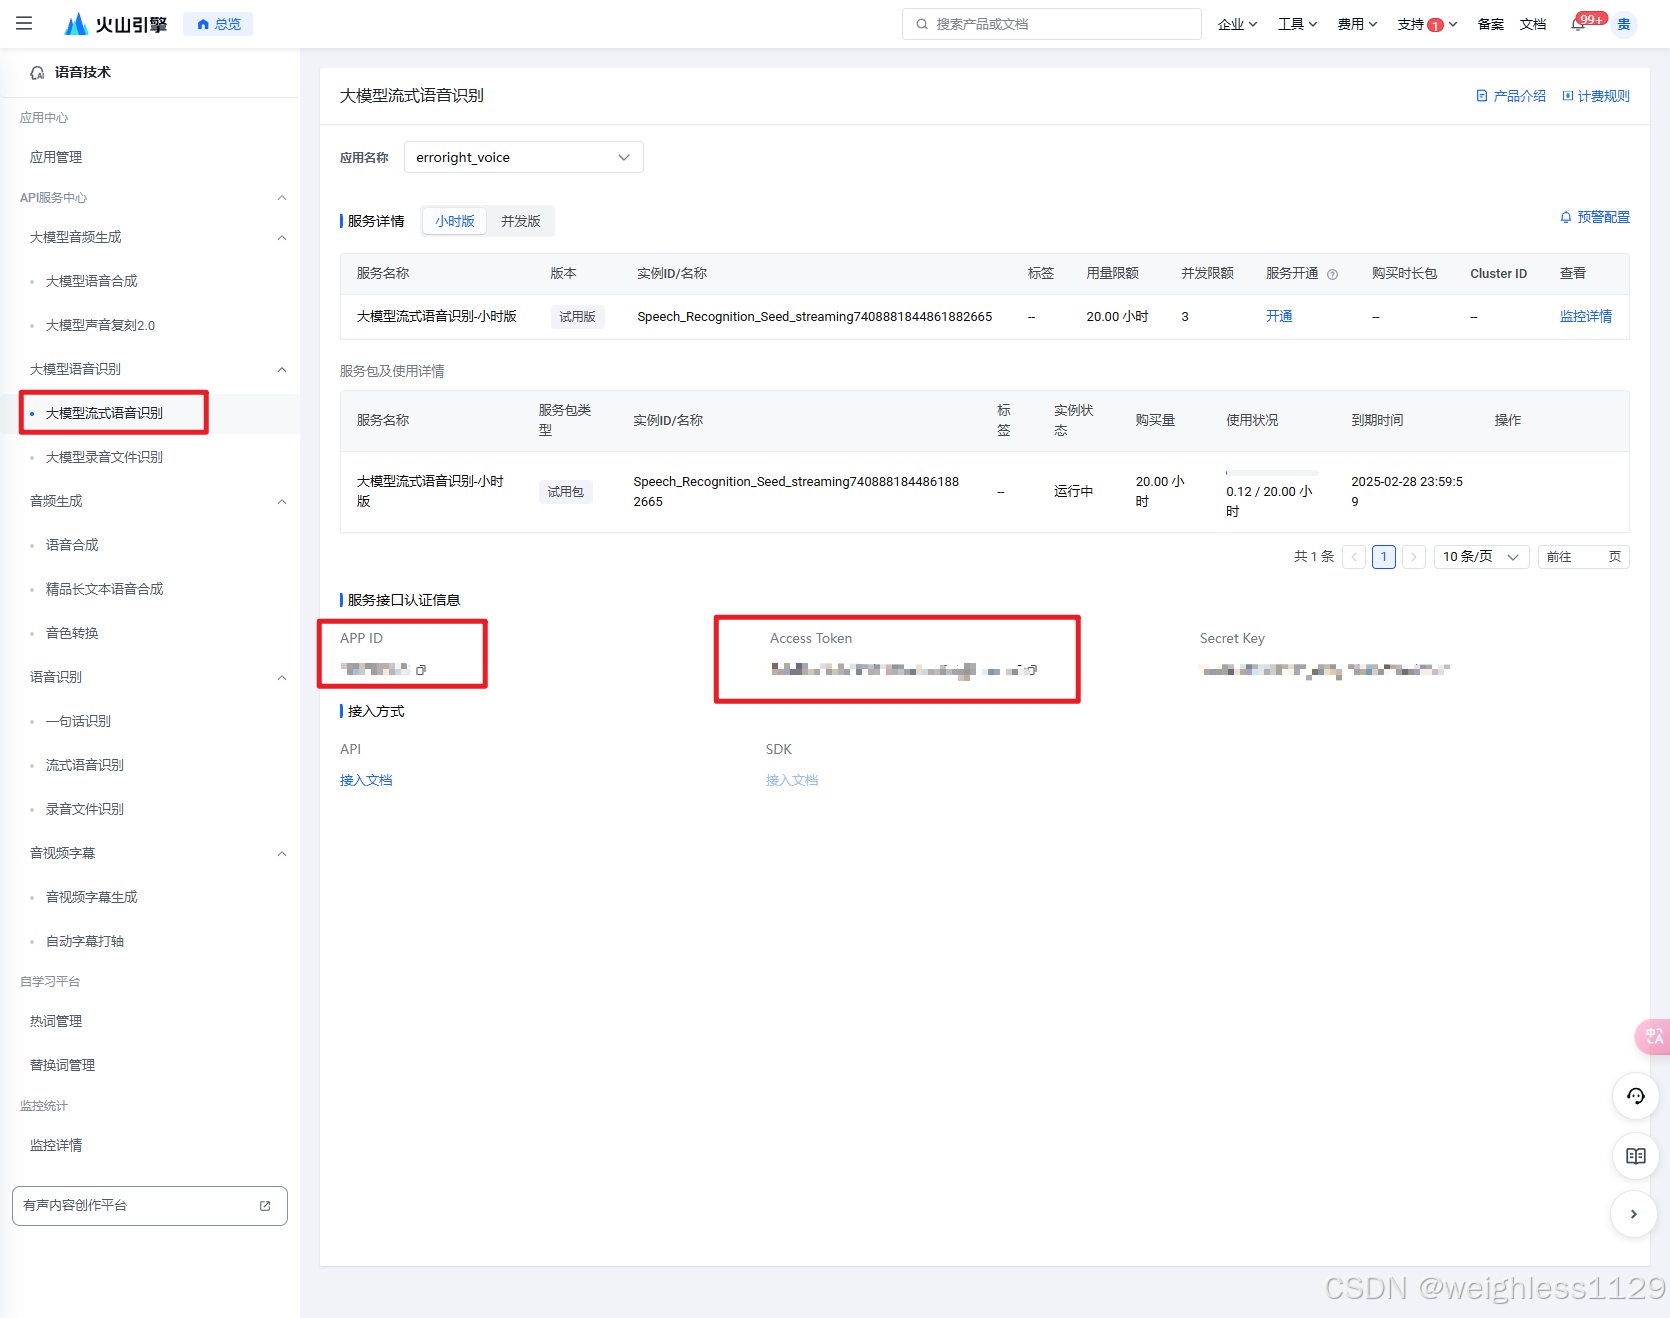Image resolution: width=1670 pixels, height=1318 pixels.
Task: Switch to the 小时版 tab
Action: tap(455, 221)
